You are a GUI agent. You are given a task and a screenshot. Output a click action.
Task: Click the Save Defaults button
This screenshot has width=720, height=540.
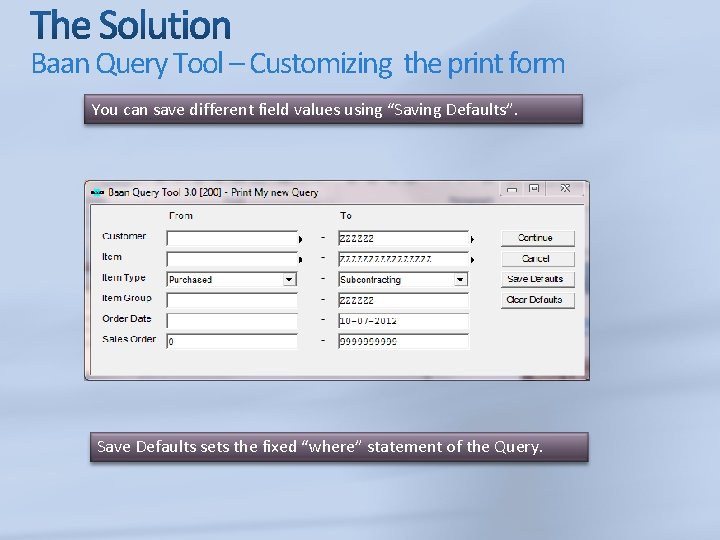[538, 279]
